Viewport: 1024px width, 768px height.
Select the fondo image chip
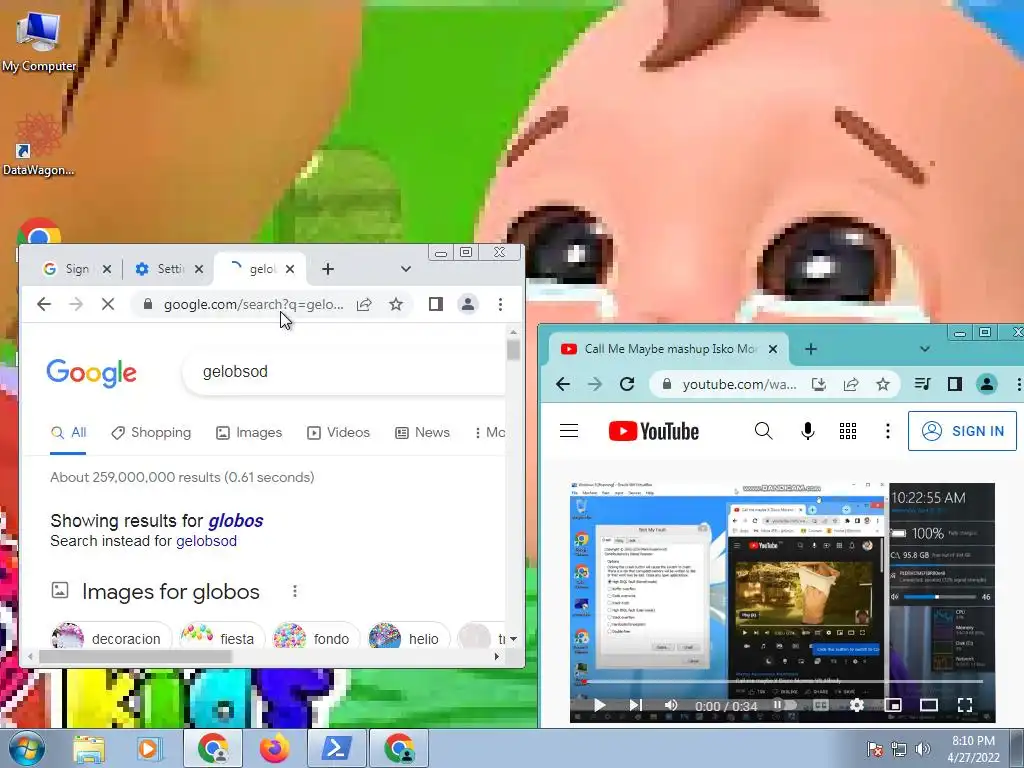coord(316,638)
